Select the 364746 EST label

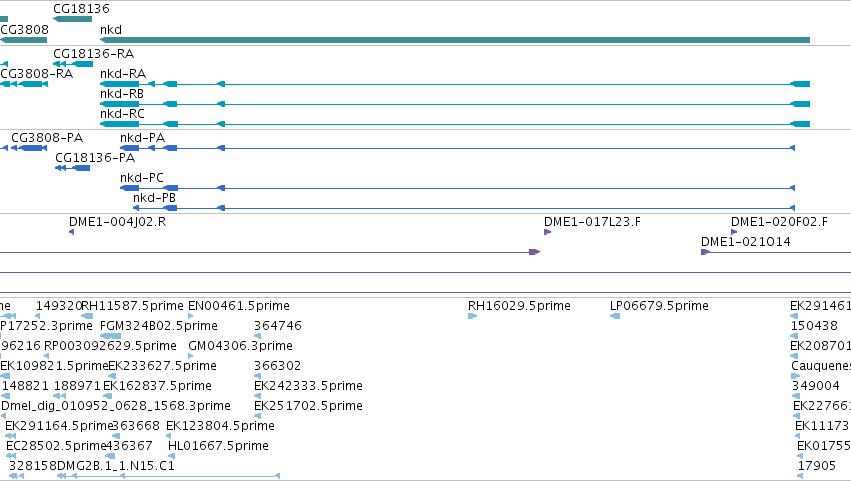(x=278, y=326)
